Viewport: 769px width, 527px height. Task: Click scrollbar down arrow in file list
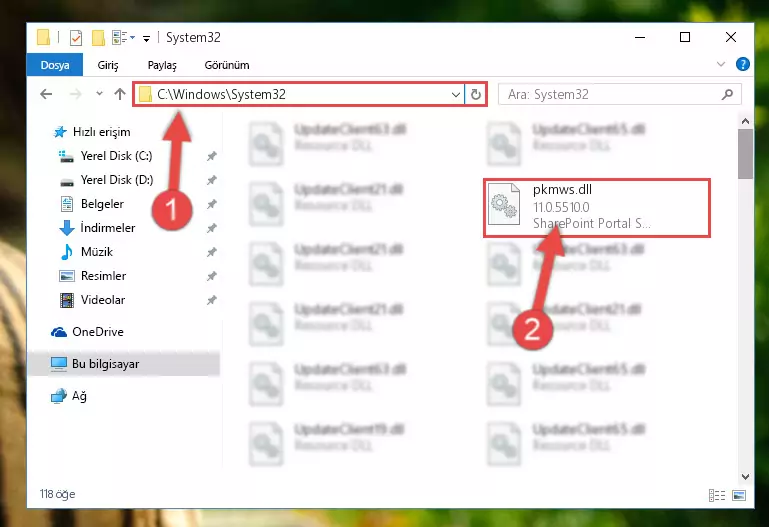pyautogui.click(x=745, y=477)
